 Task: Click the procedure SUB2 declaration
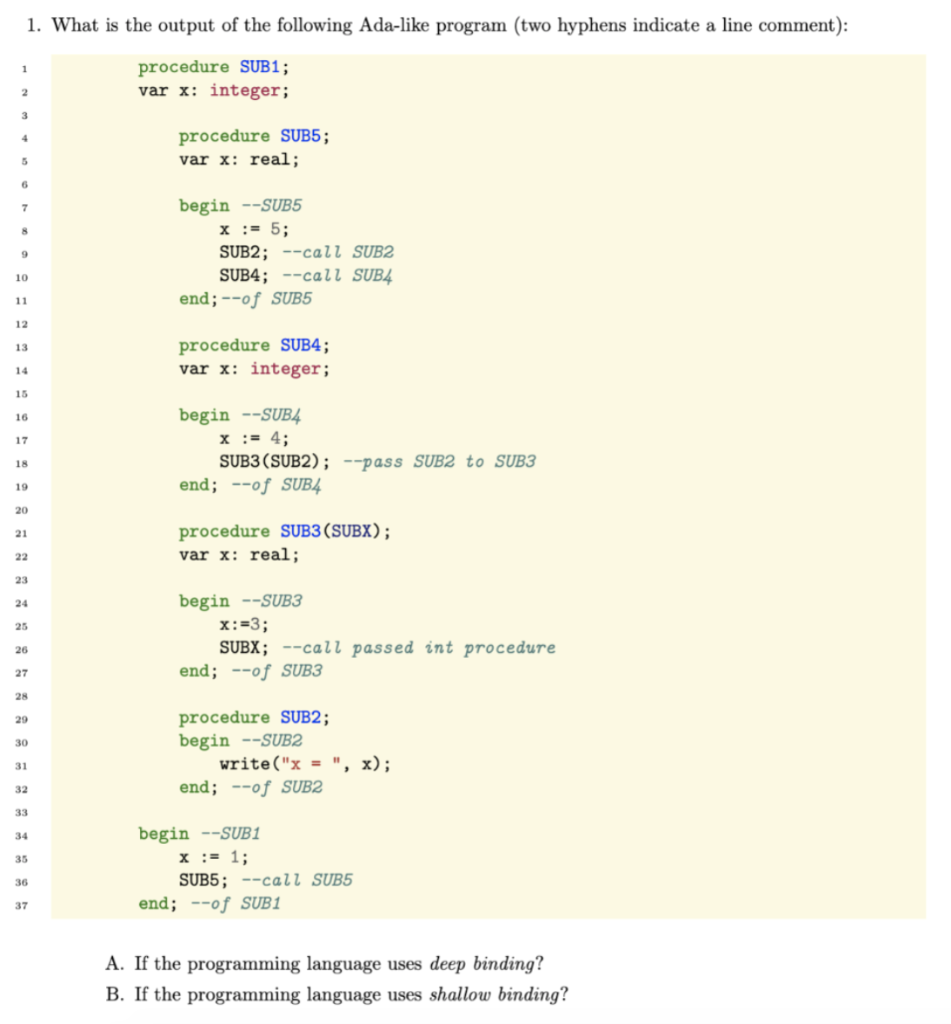point(255,717)
